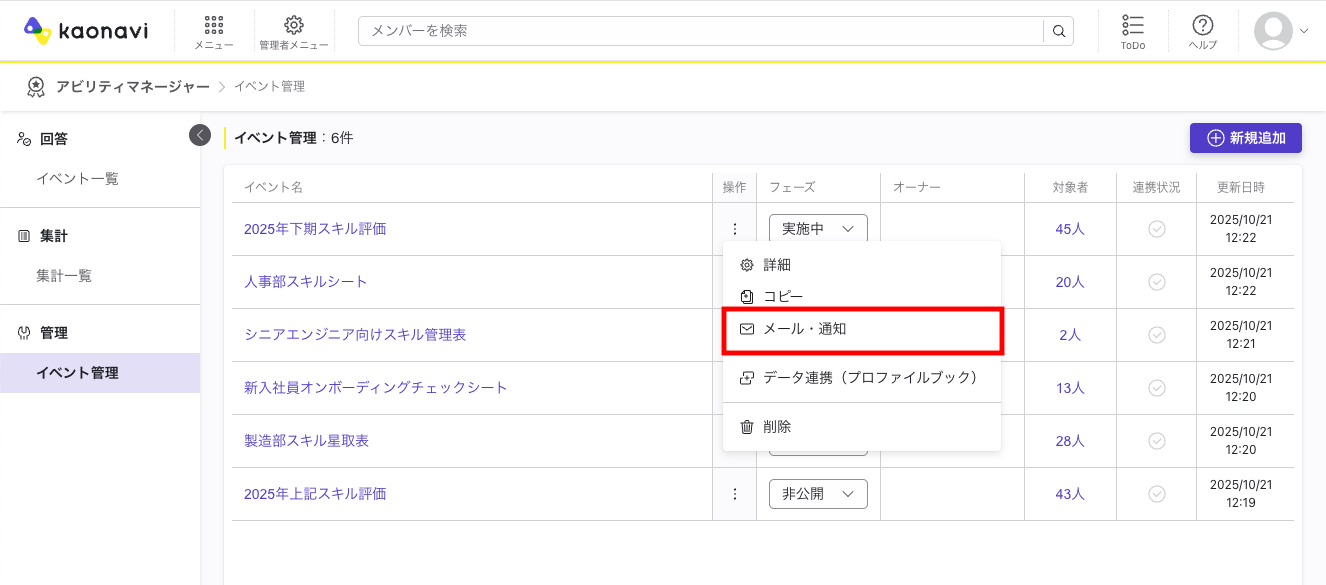
Task: Open the grid Menu icon
Action: (x=213, y=31)
